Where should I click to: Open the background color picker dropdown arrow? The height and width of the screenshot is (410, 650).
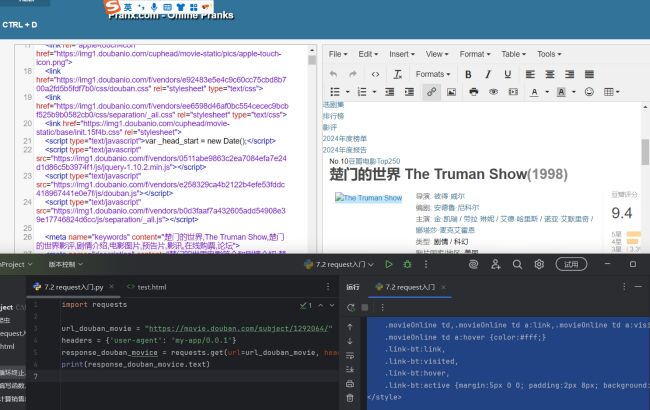pyautogui.click(x=574, y=92)
